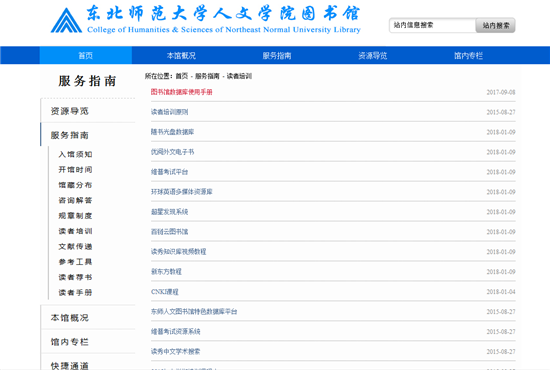The image size is (550, 370).
Task: Open the 服务指南 item in the top navigation
Action: (277, 55)
